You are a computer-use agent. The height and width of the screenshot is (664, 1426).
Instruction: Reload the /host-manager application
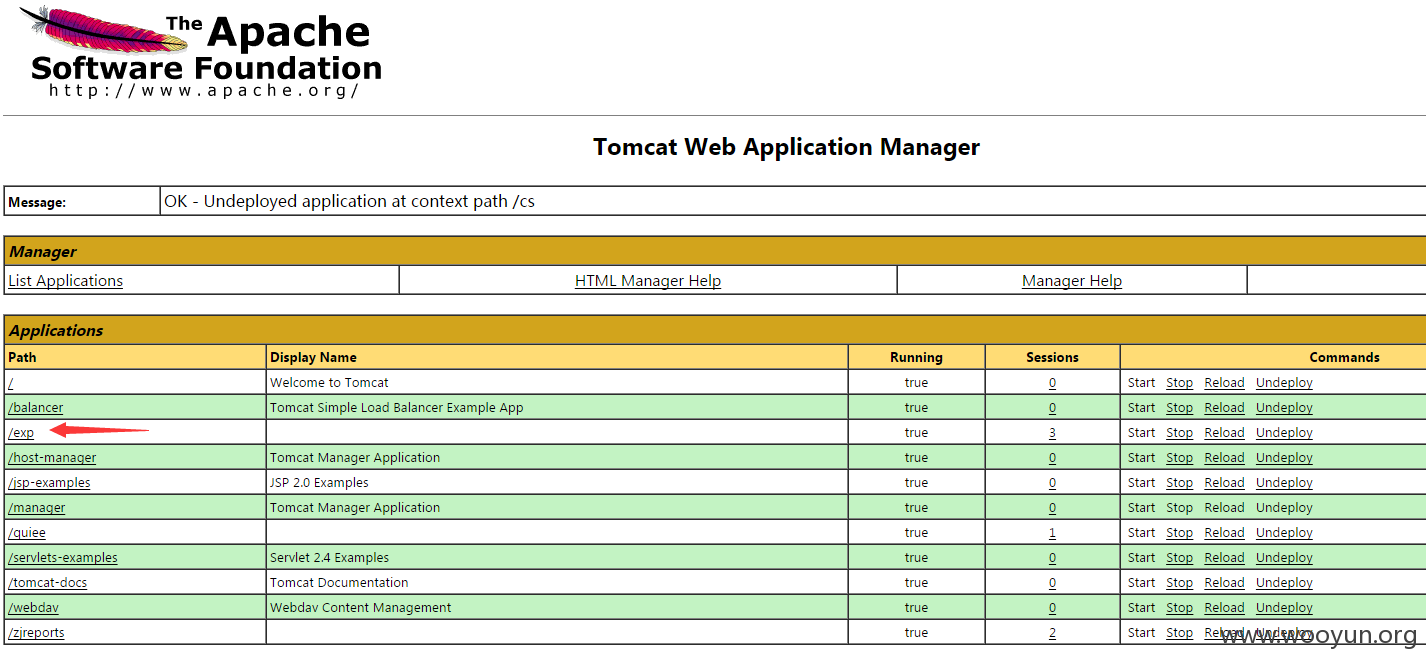[1224, 458]
